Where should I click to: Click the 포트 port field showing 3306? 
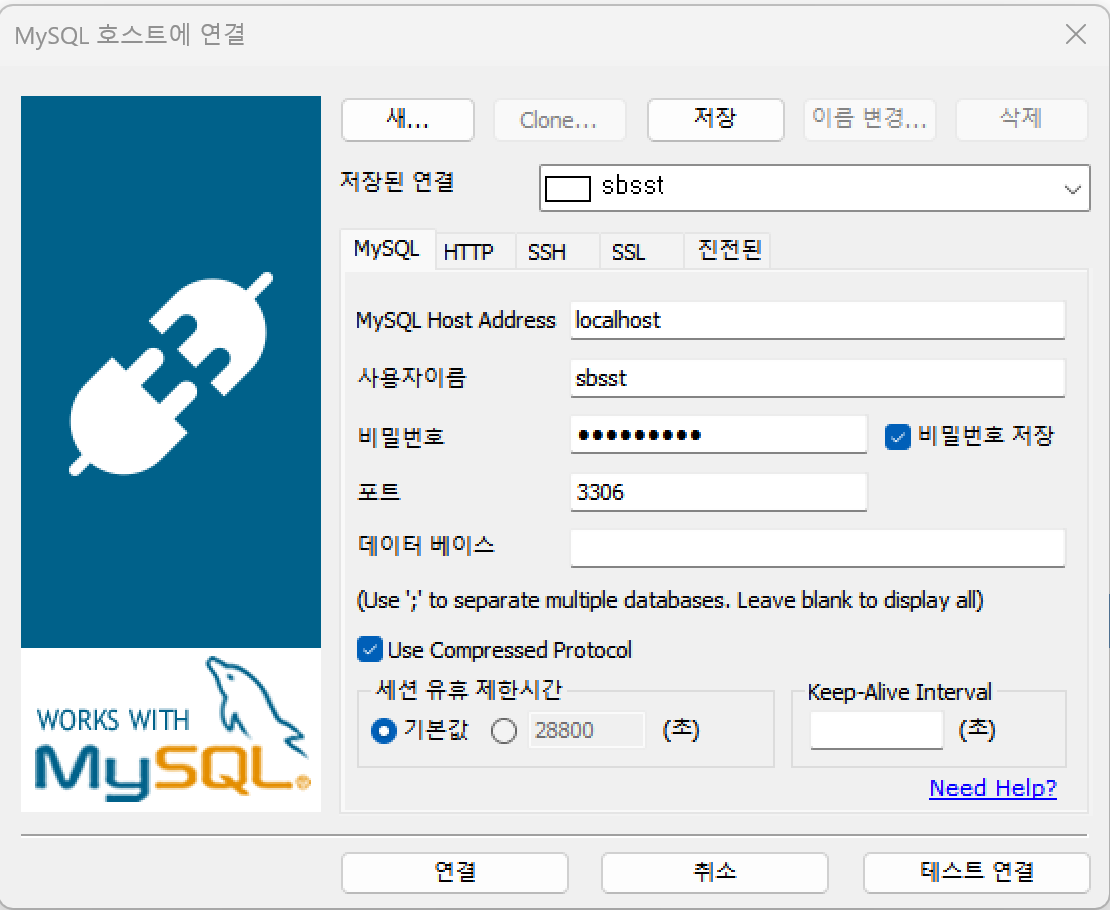[x=719, y=492]
